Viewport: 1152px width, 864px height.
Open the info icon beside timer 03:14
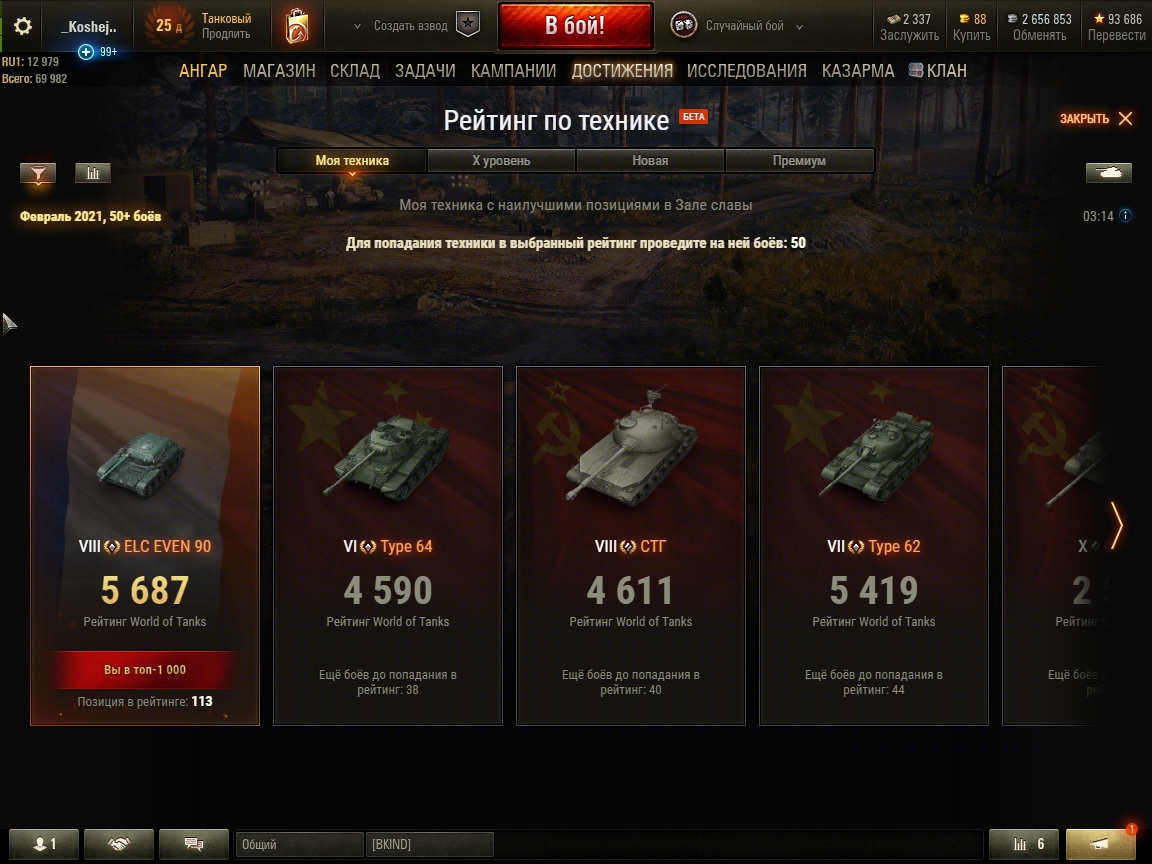click(x=1126, y=215)
